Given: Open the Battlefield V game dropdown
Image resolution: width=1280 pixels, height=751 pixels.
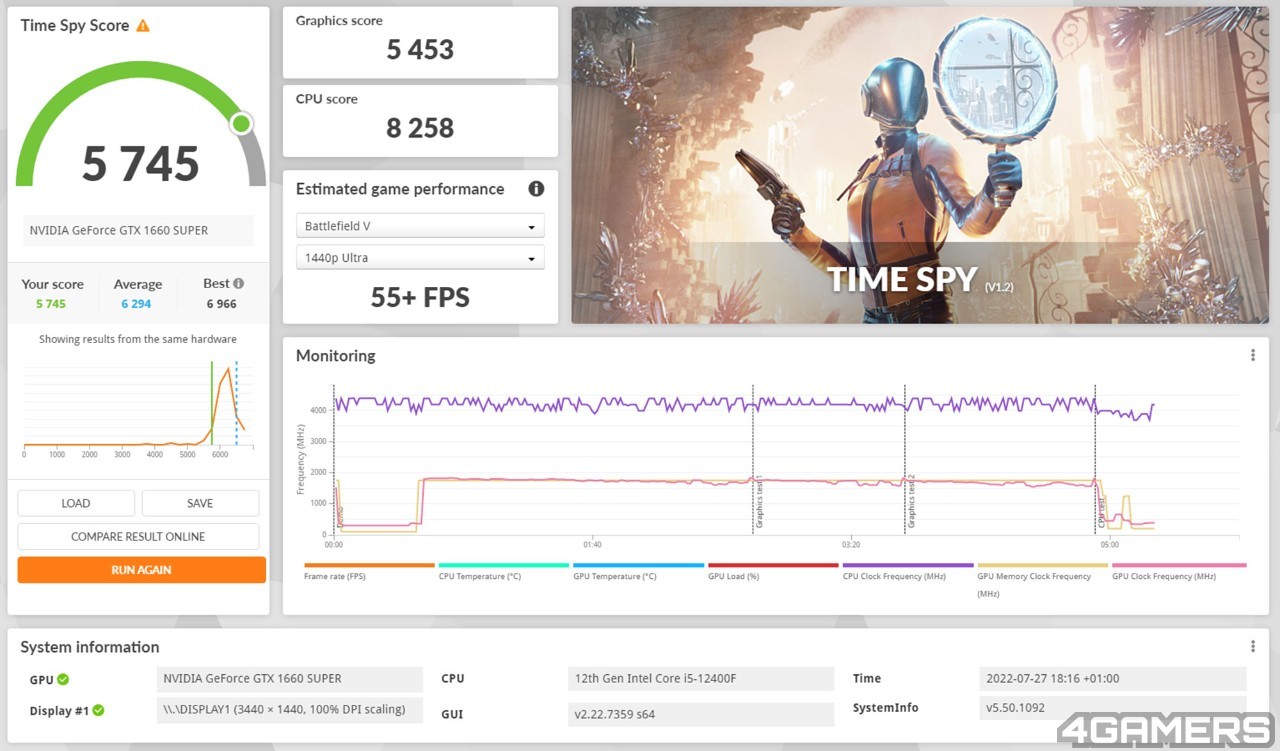Looking at the screenshot, I should point(420,226).
